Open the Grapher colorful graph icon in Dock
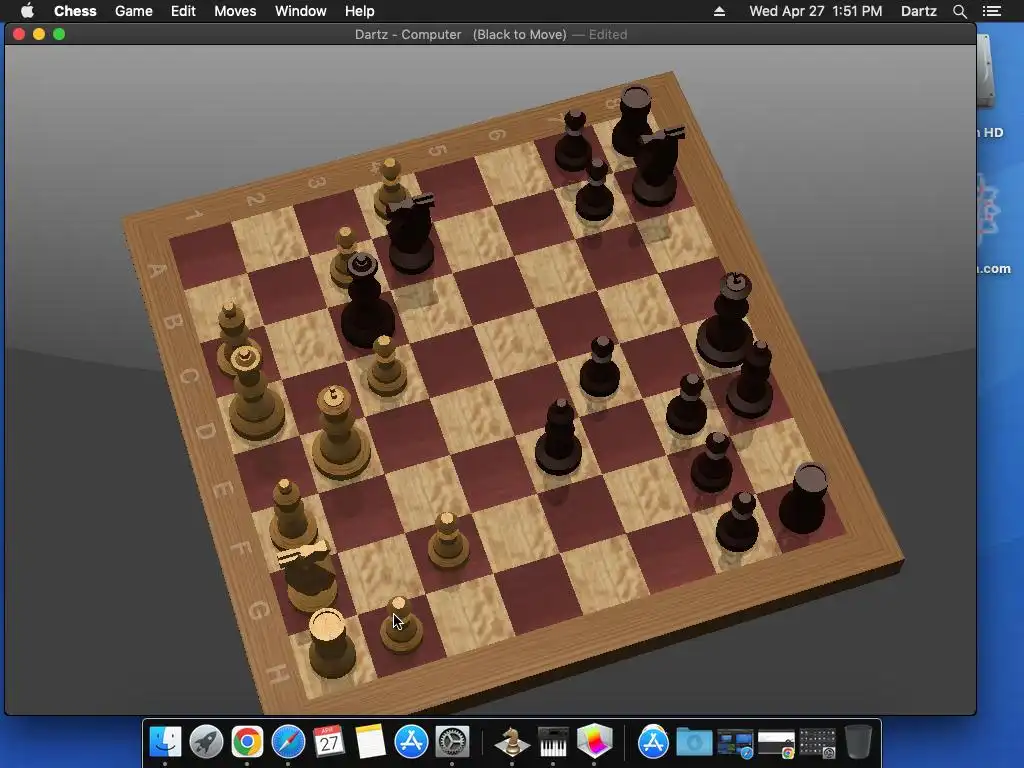Image resolution: width=1024 pixels, height=768 pixels. [x=594, y=742]
